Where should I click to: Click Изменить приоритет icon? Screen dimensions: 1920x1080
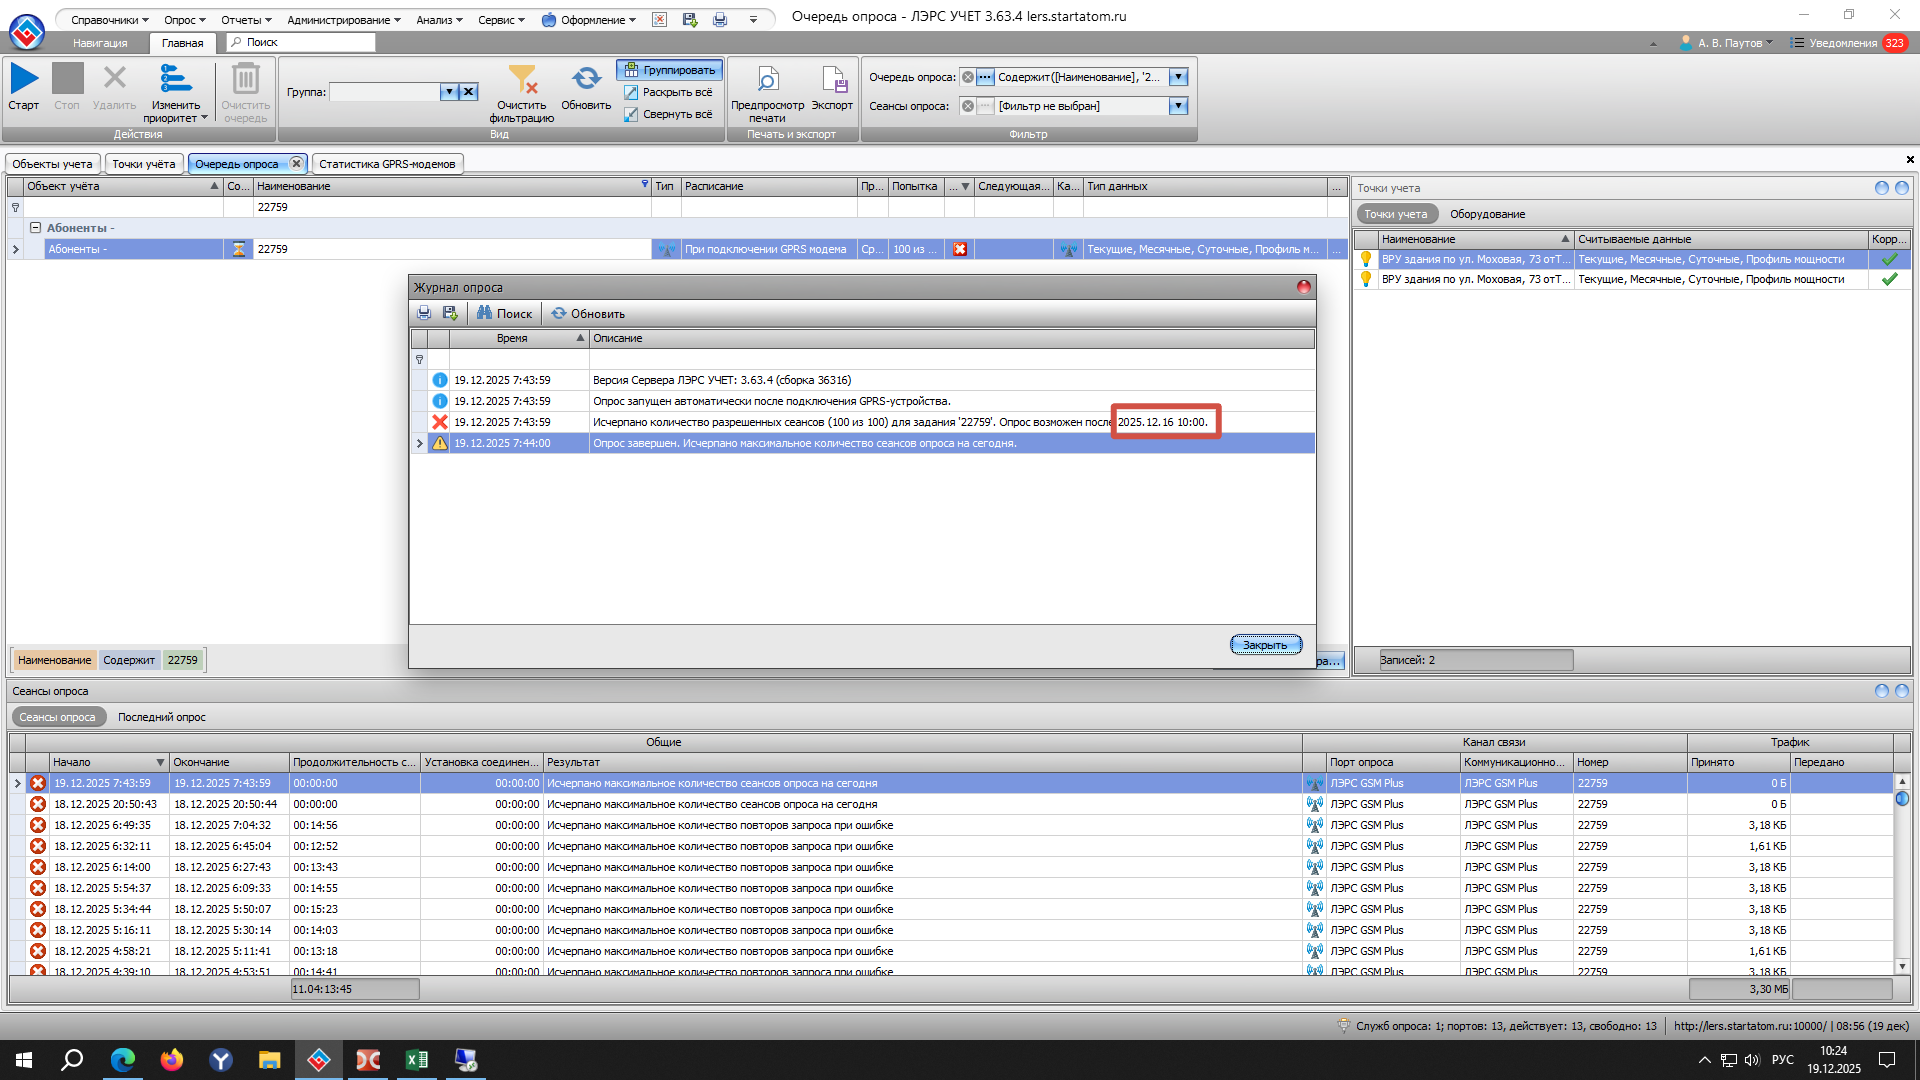[x=176, y=79]
